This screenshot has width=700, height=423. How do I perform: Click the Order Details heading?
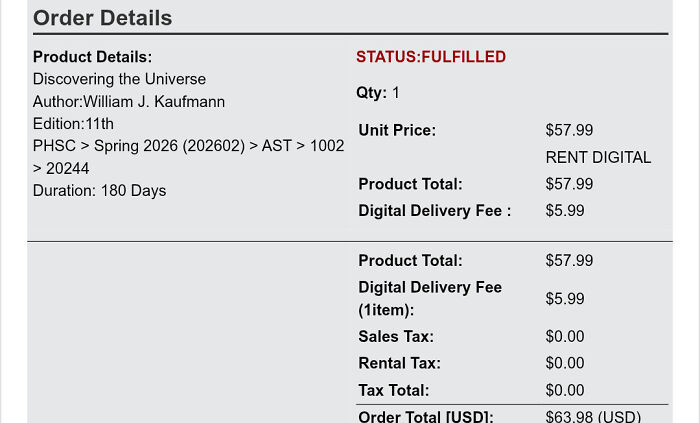(102, 18)
